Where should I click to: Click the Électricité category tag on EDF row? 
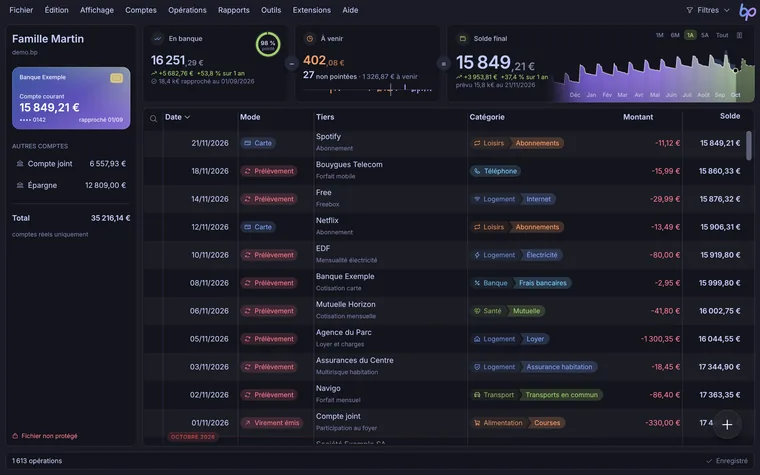point(542,255)
